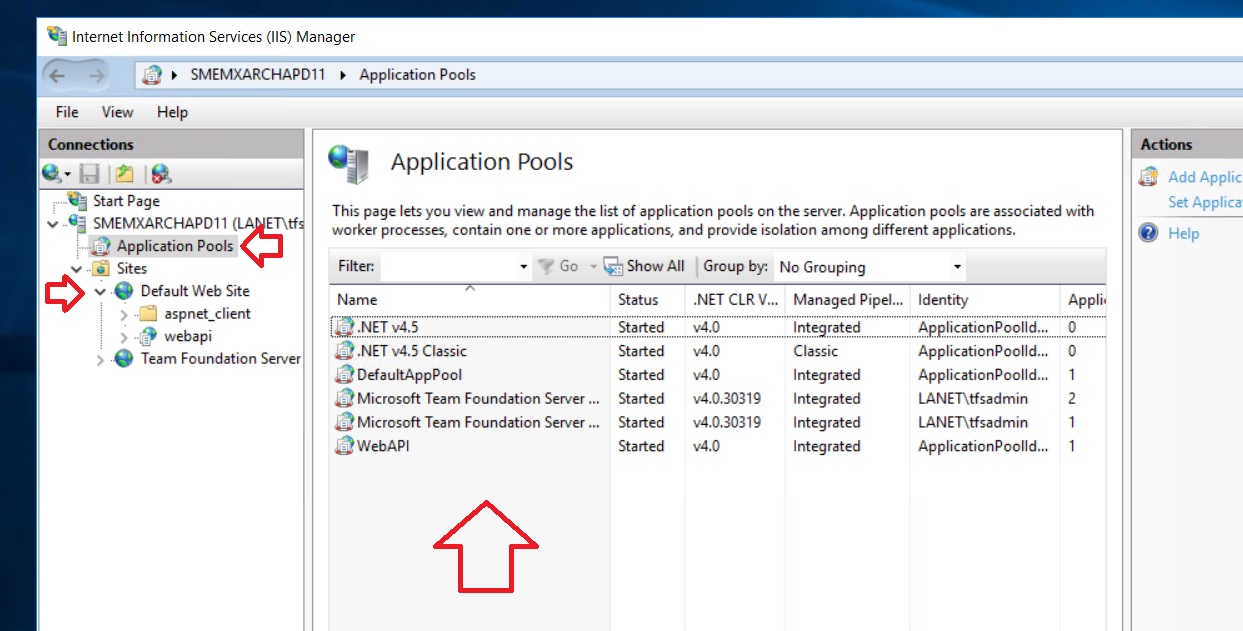1243x631 pixels.
Task: Select the webapi application node
Action: [188, 337]
